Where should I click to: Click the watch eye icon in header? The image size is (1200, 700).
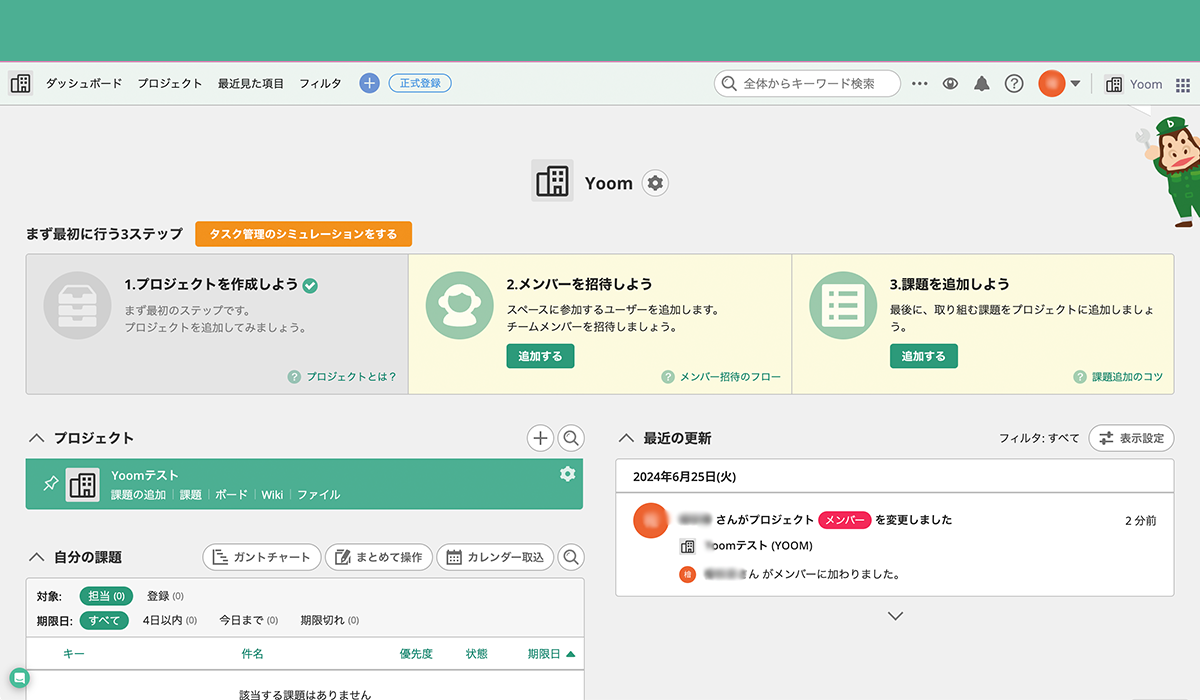950,84
